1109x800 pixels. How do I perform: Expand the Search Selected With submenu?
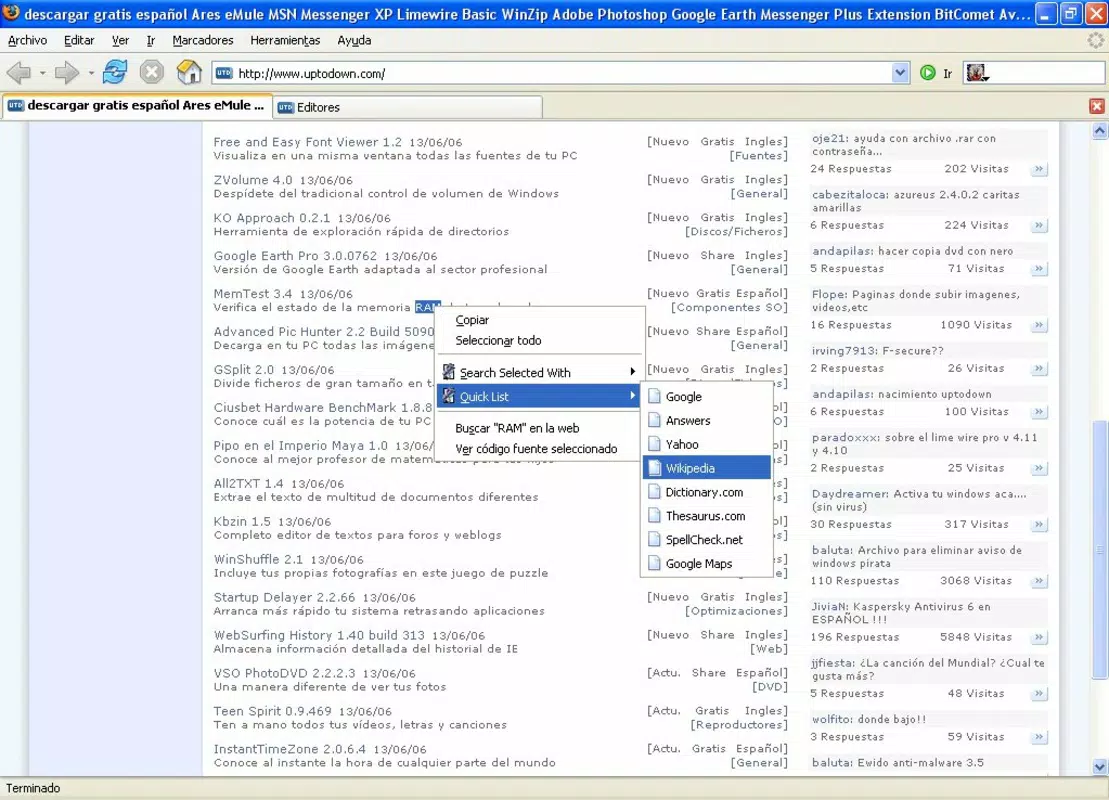pyautogui.click(x=632, y=372)
